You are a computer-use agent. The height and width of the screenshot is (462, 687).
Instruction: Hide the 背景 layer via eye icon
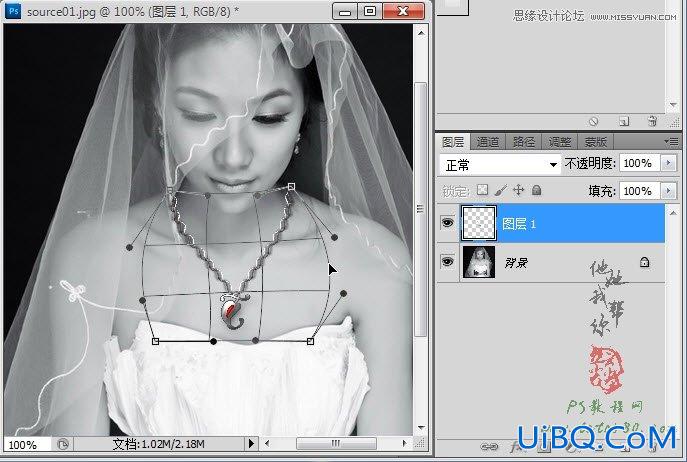pos(447,262)
